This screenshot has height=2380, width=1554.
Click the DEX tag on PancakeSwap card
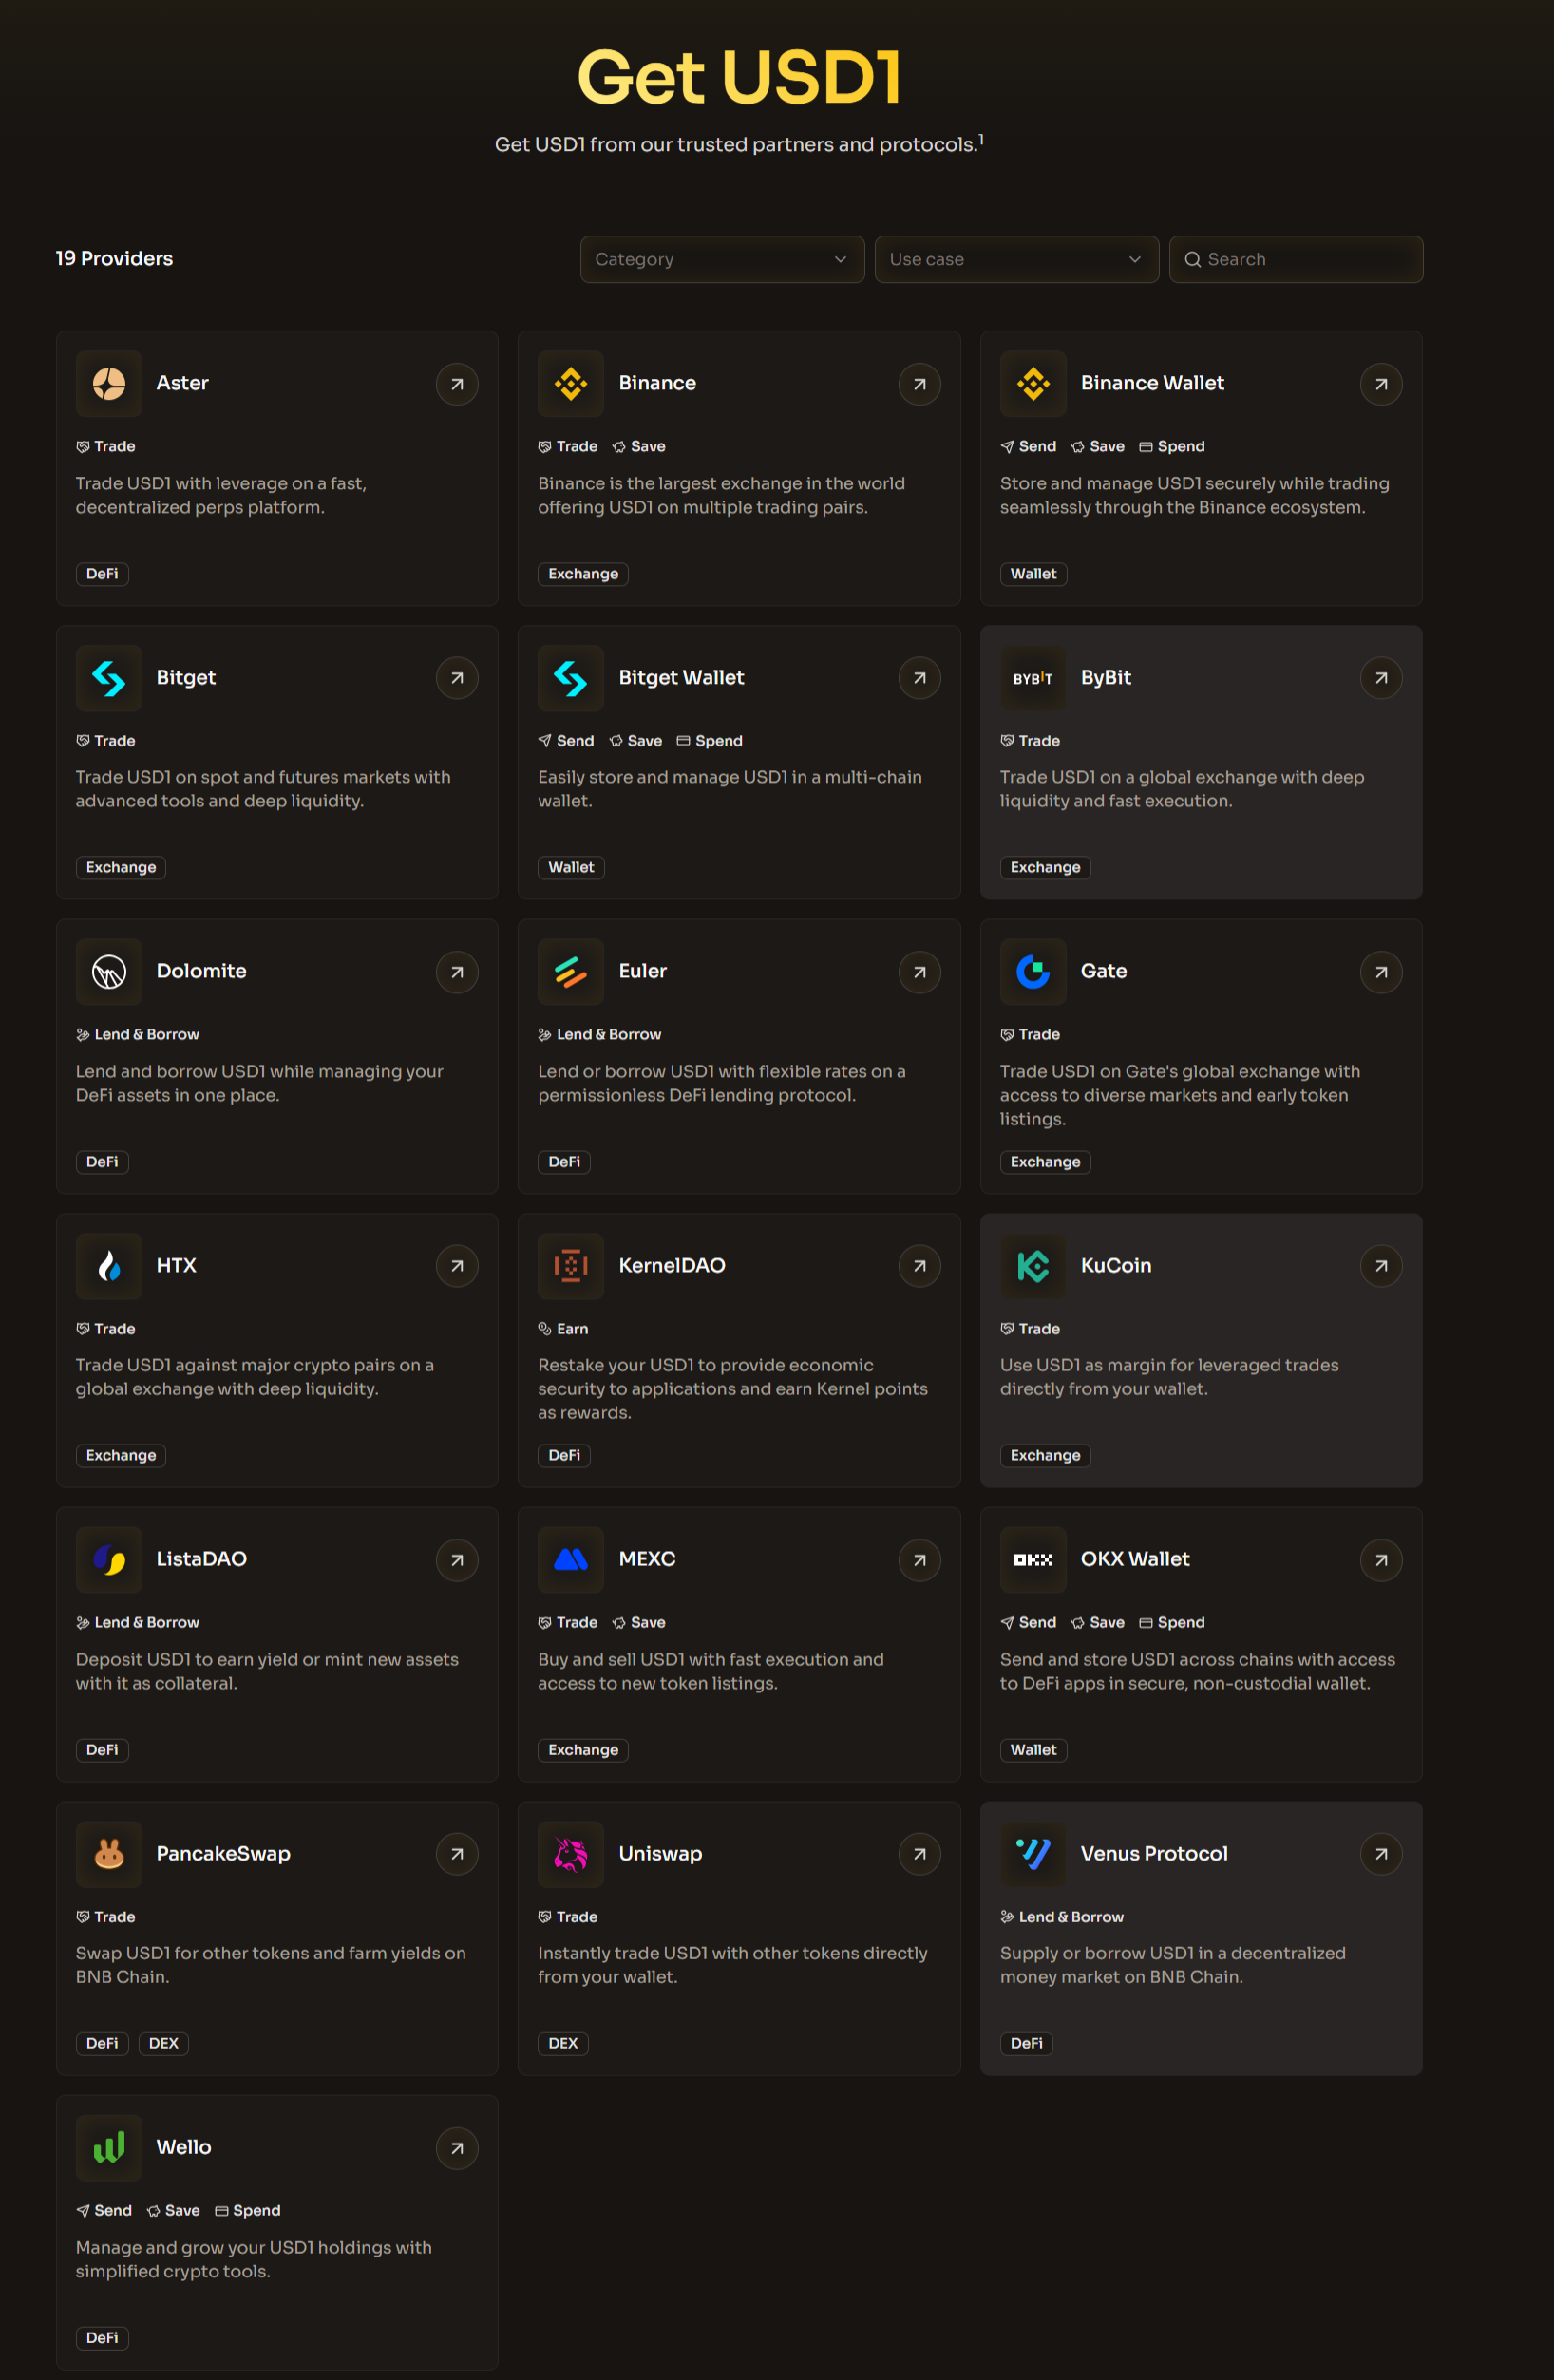pyautogui.click(x=163, y=2043)
